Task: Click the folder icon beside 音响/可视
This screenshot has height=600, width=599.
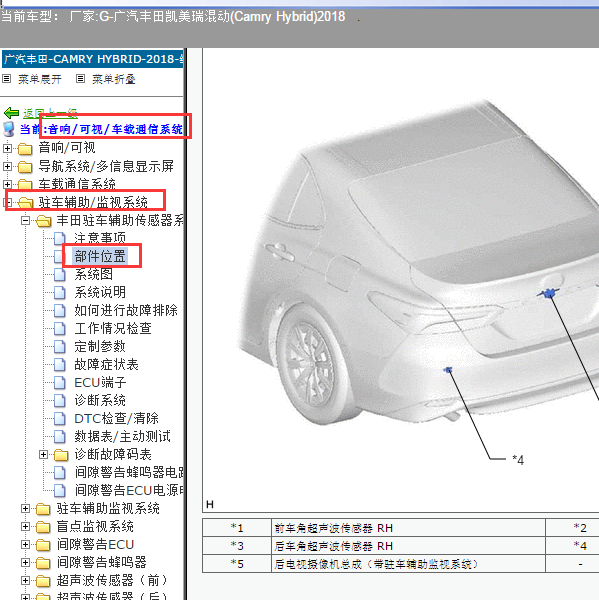Action: (25, 148)
